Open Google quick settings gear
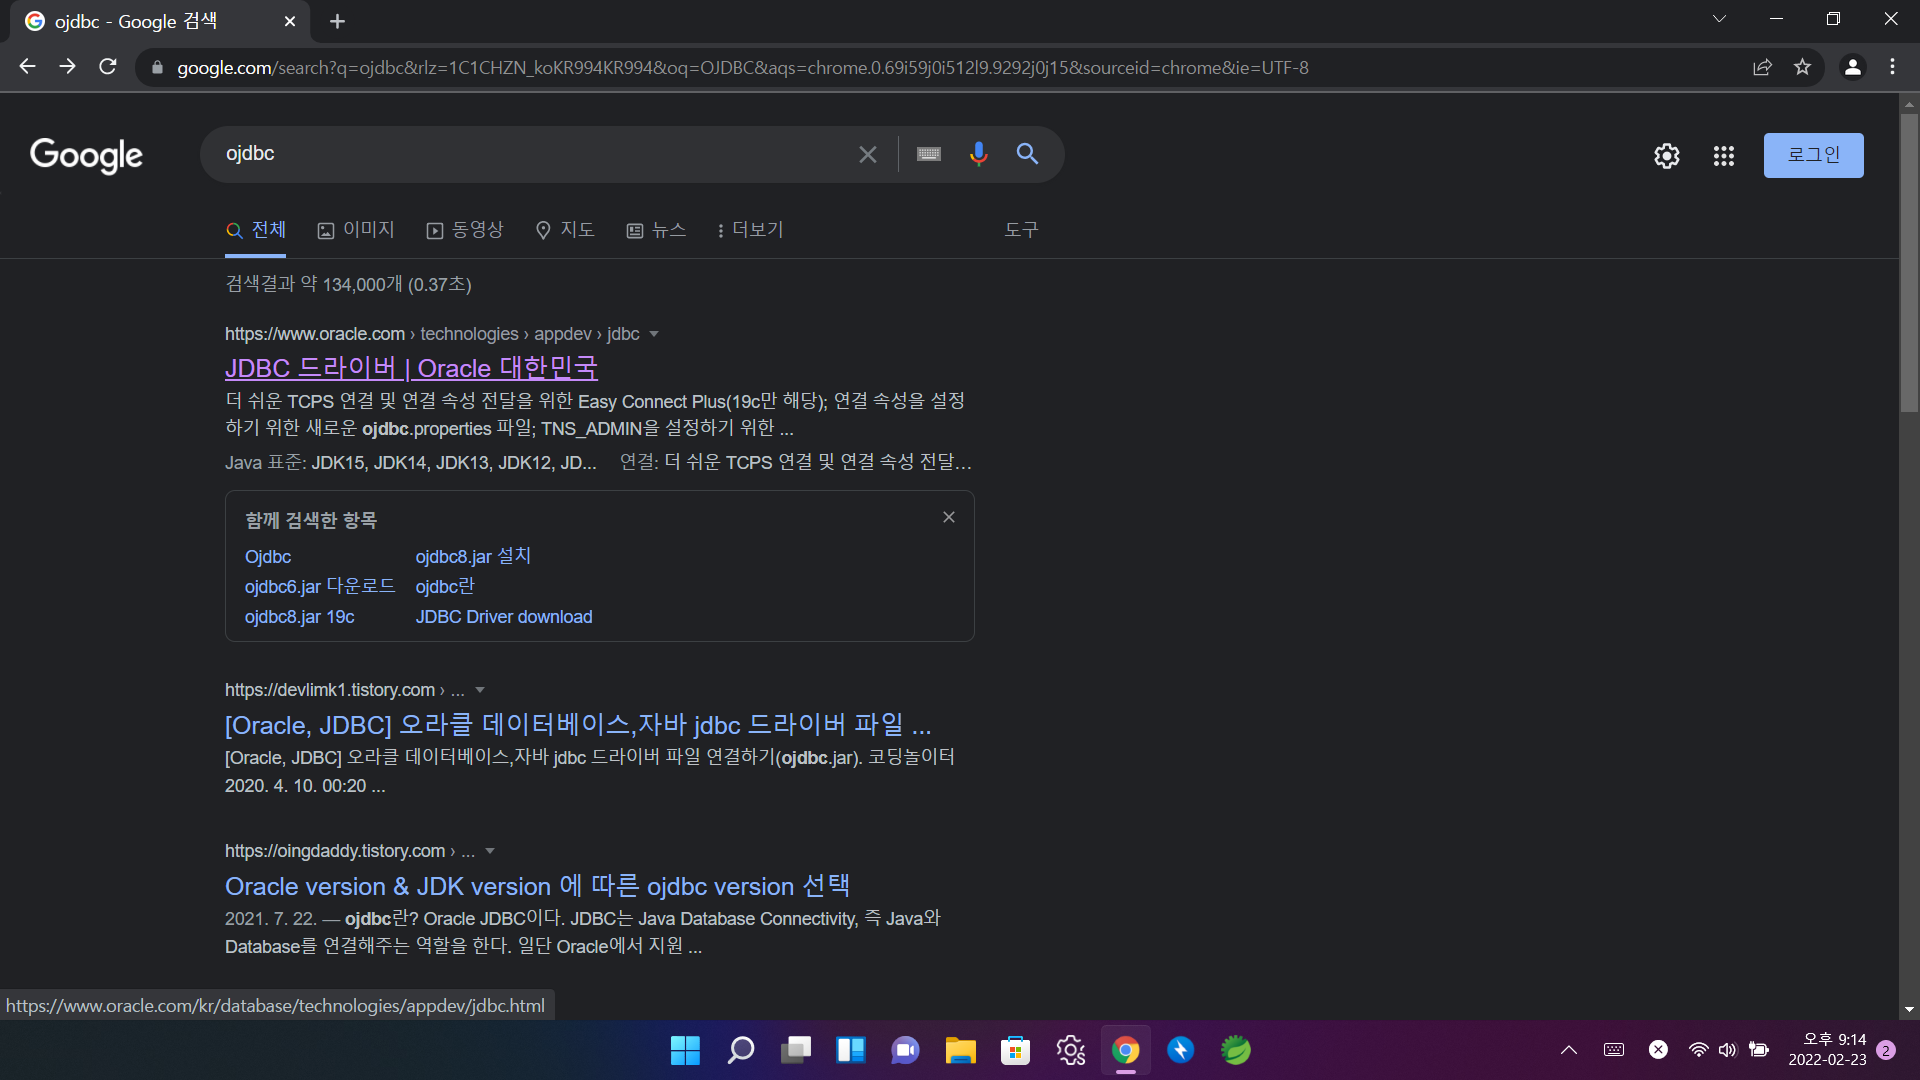Image resolution: width=1920 pixels, height=1080 pixels. click(x=1666, y=156)
